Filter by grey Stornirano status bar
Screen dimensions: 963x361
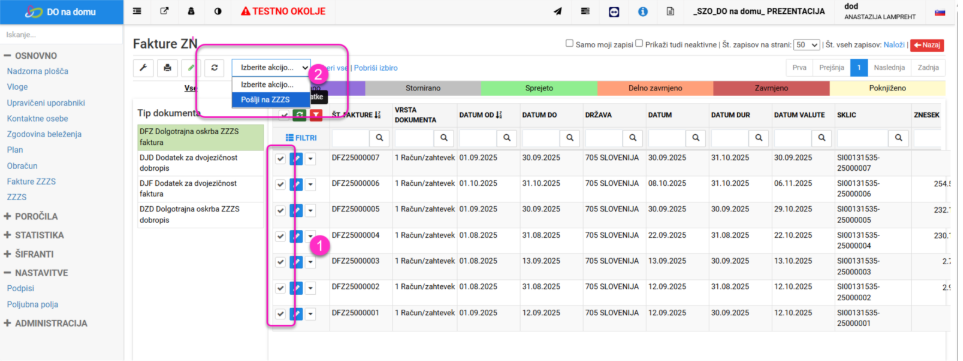coord(423,88)
